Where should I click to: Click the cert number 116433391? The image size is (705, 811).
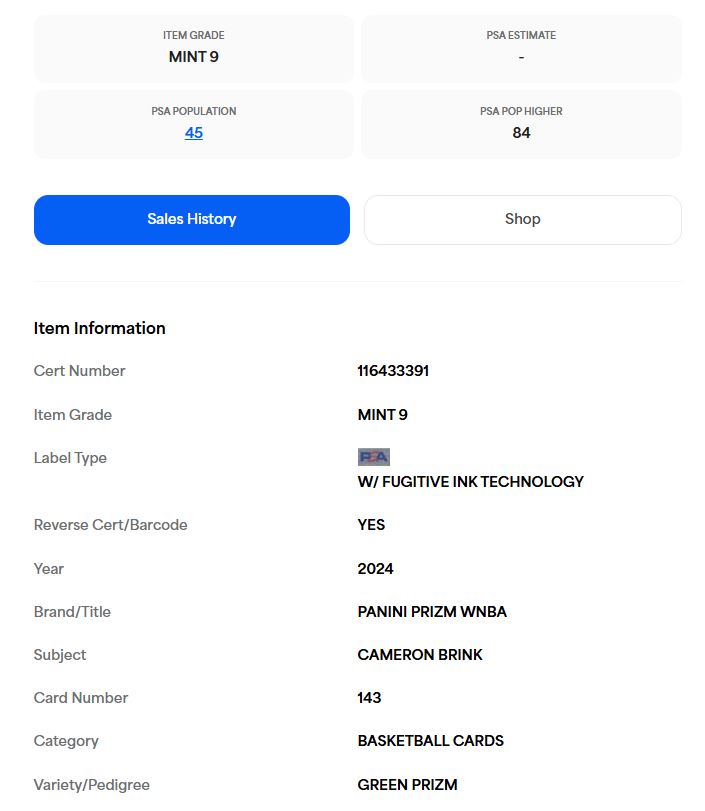[x=393, y=371]
